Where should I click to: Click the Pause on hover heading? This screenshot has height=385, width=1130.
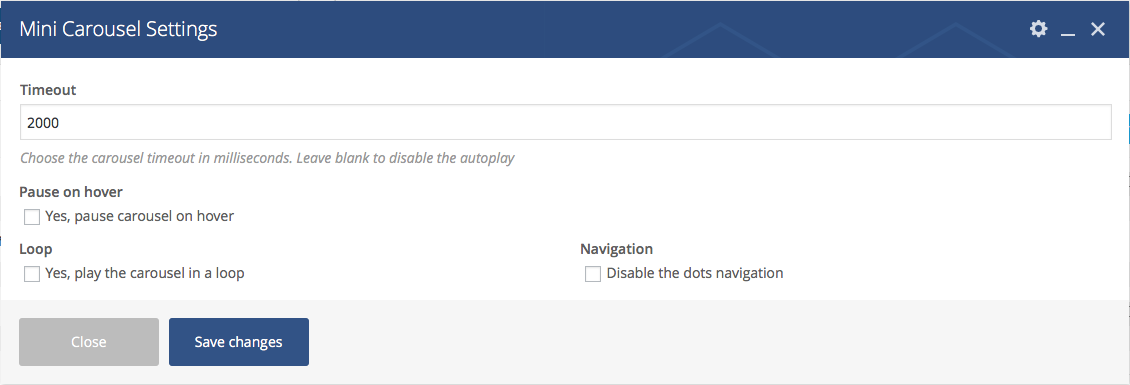coord(71,192)
